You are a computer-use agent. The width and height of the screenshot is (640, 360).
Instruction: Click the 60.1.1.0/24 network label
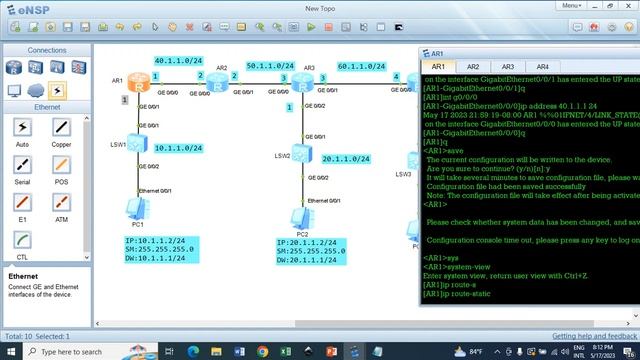[x=362, y=66]
